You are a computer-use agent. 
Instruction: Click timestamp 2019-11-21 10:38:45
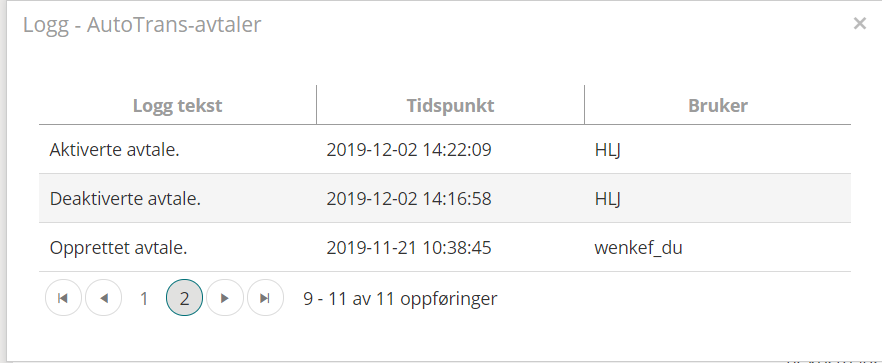(x=409, y=248)
